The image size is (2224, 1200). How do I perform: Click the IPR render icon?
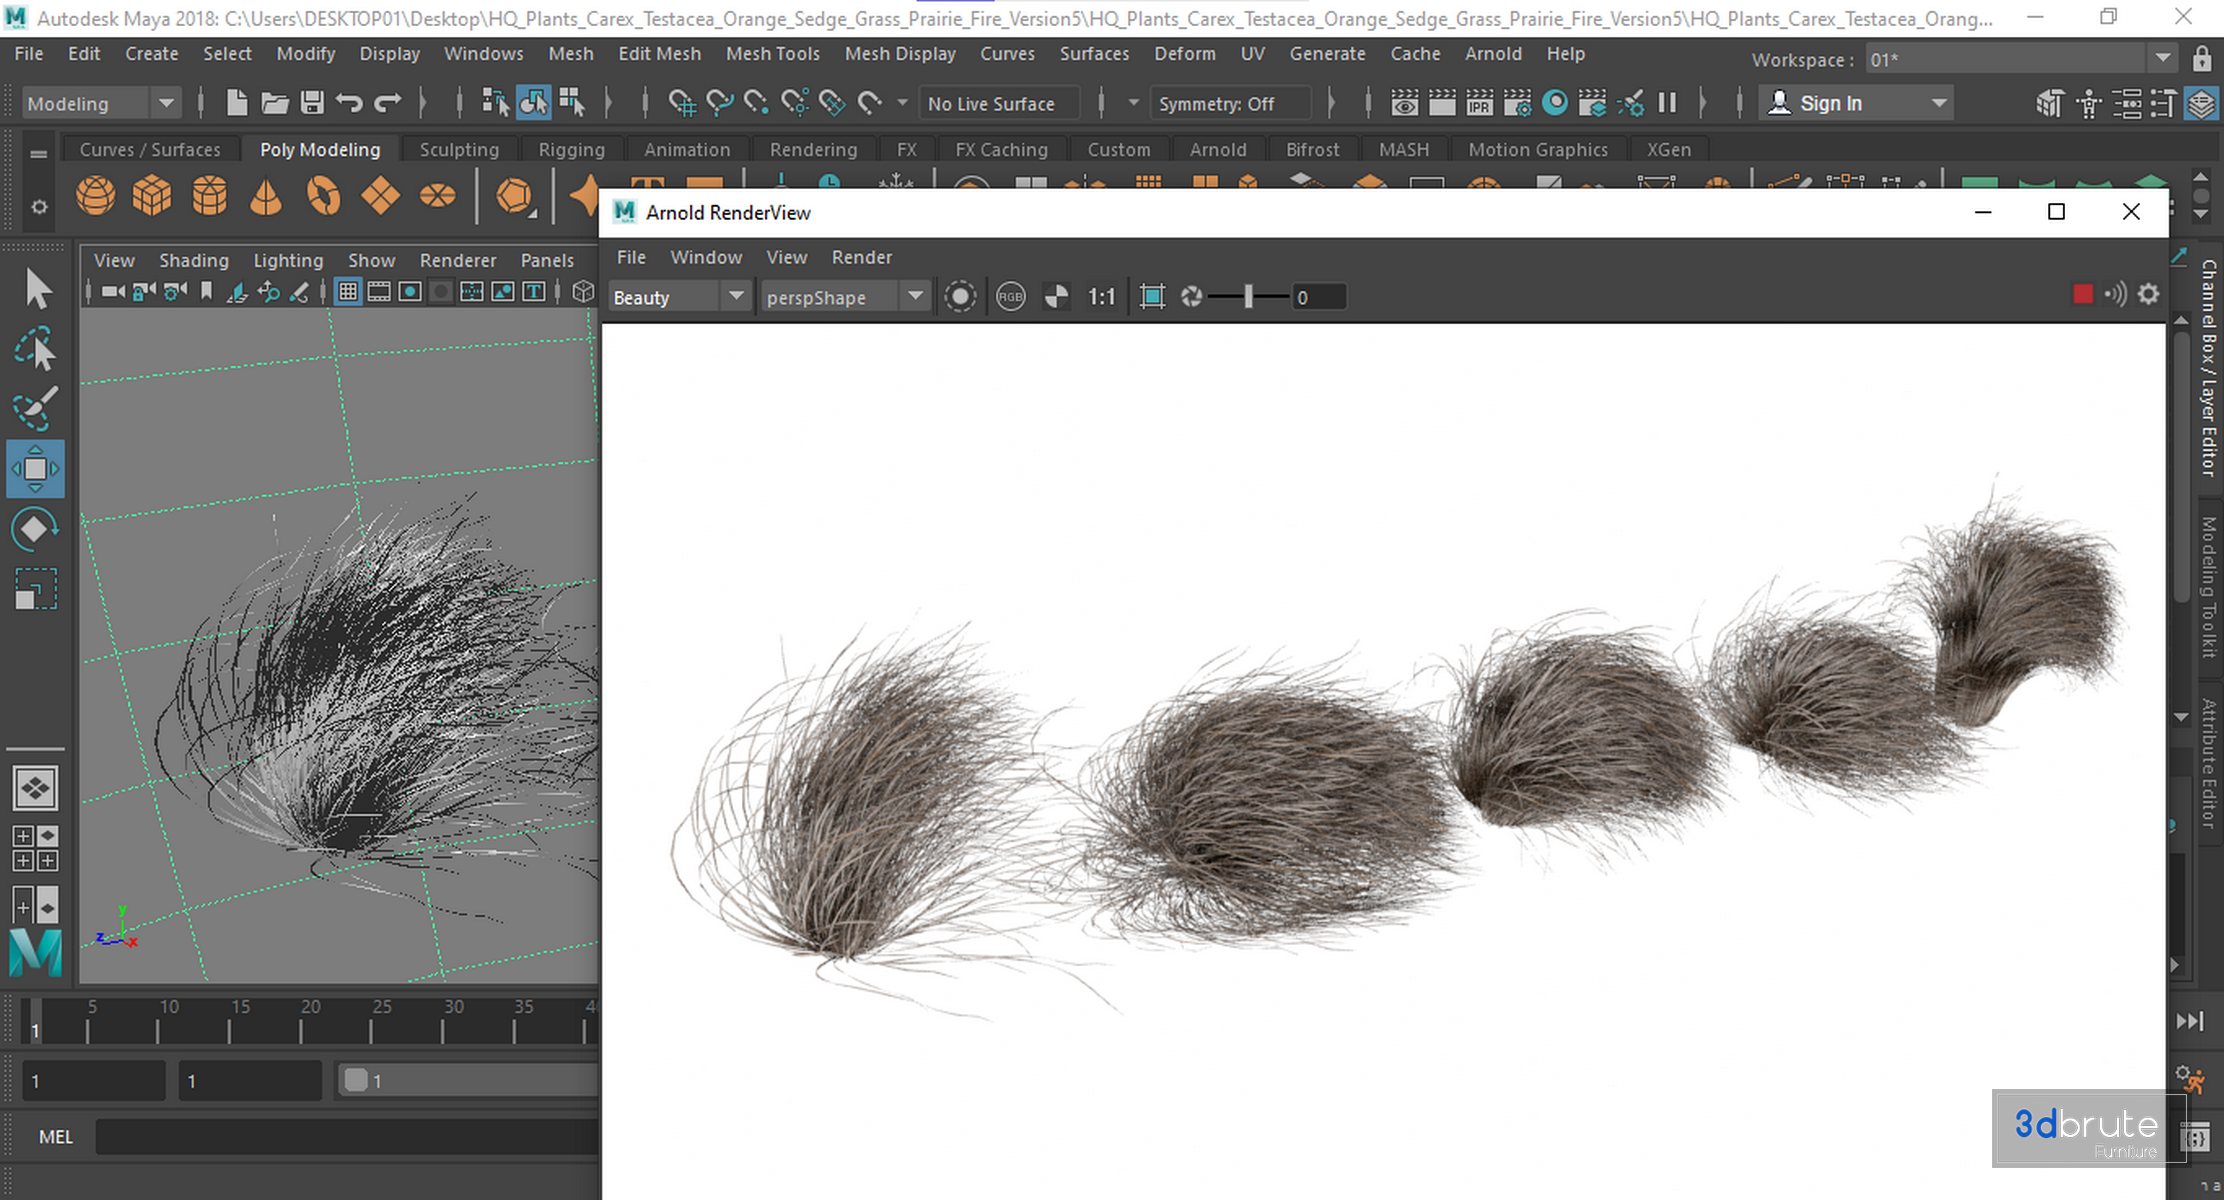coord(1479,103)
